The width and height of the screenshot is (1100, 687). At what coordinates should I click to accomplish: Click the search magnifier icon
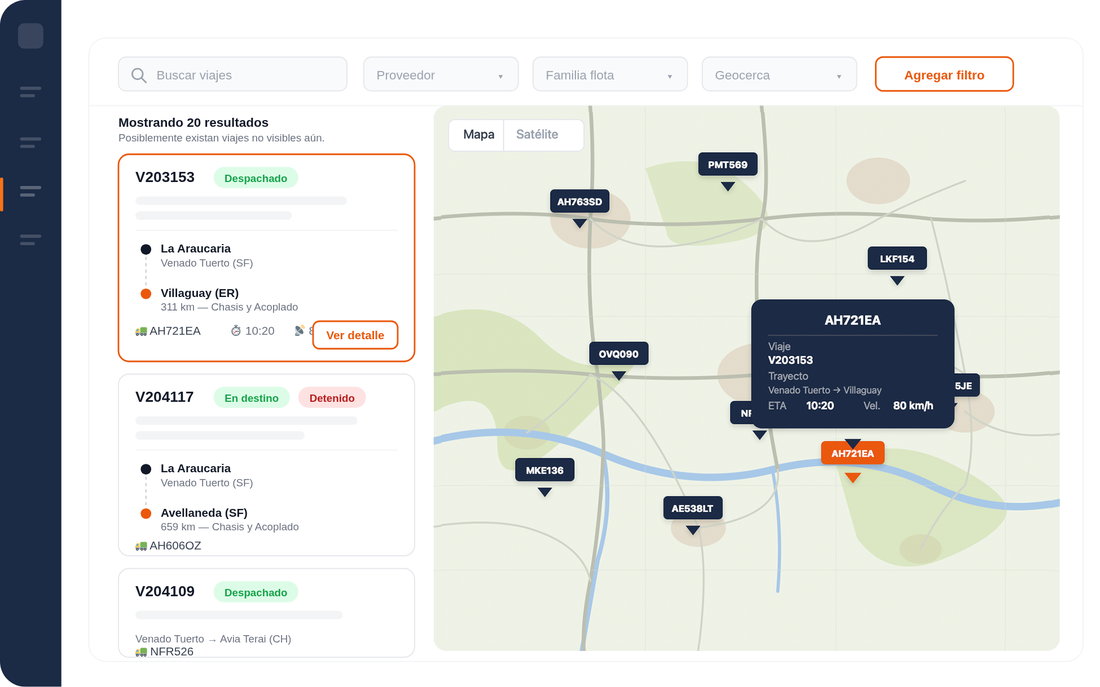coord(139,75)
